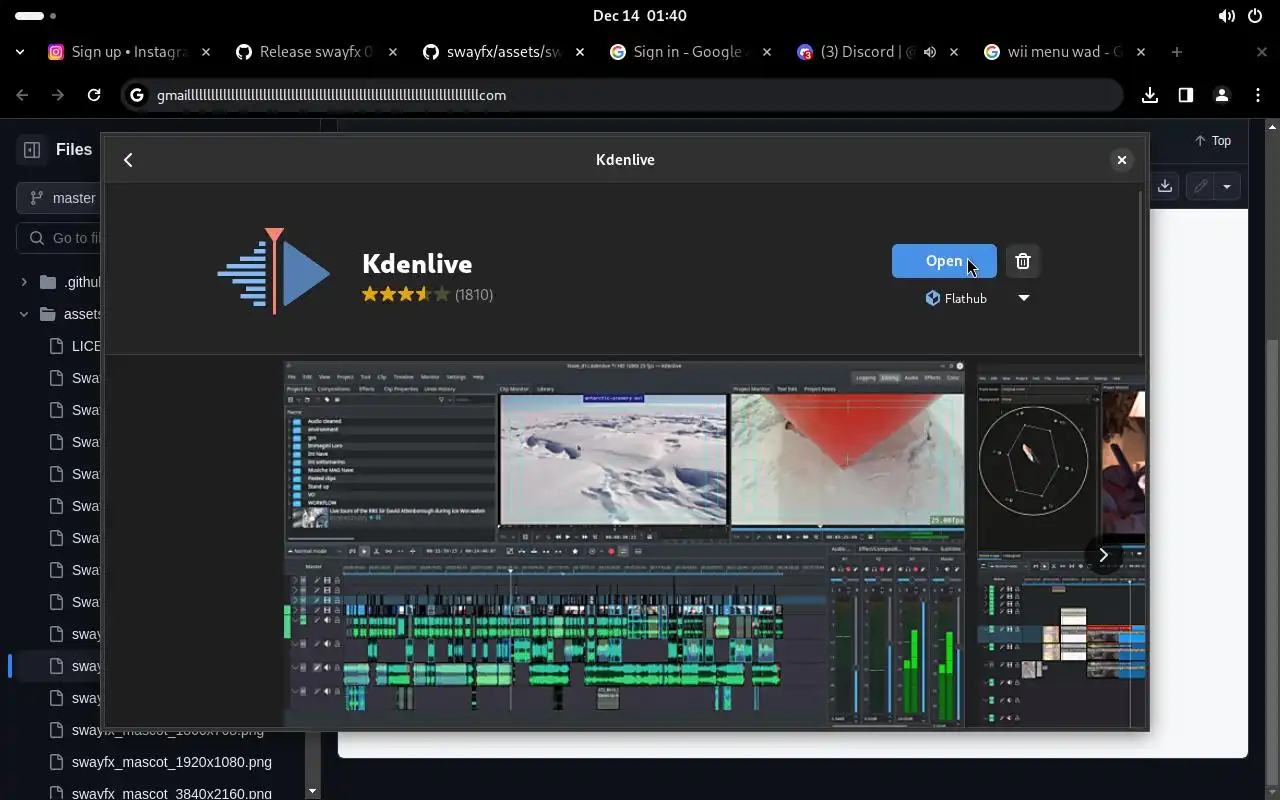Uninstall Kdenlive with the trash icon
The image size is (1280, 800).
pyautogui.click(x=1022, y=261)
